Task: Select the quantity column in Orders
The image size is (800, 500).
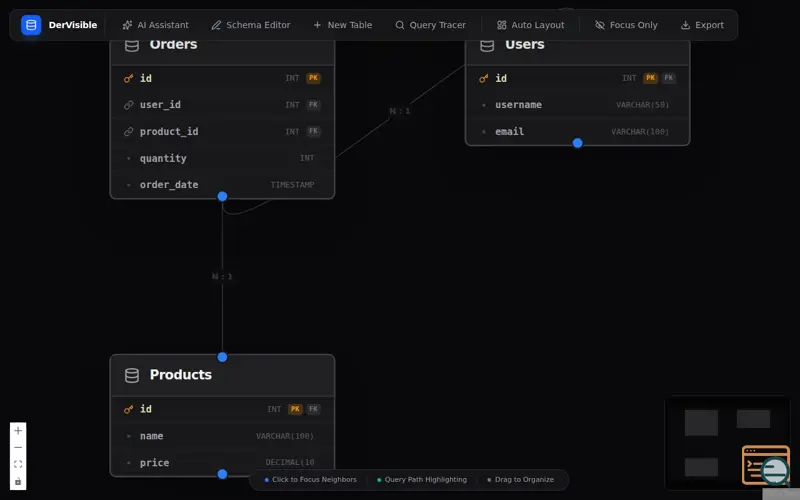Action: [x=222, y=158]
